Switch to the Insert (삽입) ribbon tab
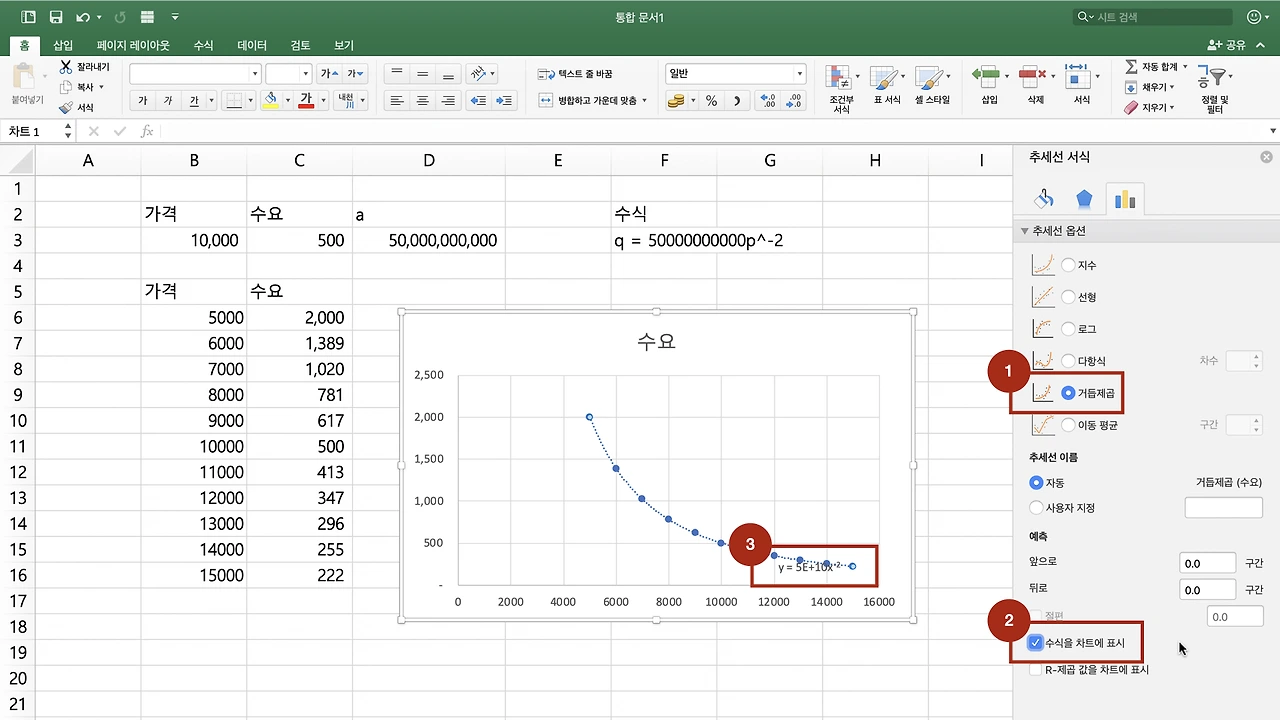 point(63,45)
